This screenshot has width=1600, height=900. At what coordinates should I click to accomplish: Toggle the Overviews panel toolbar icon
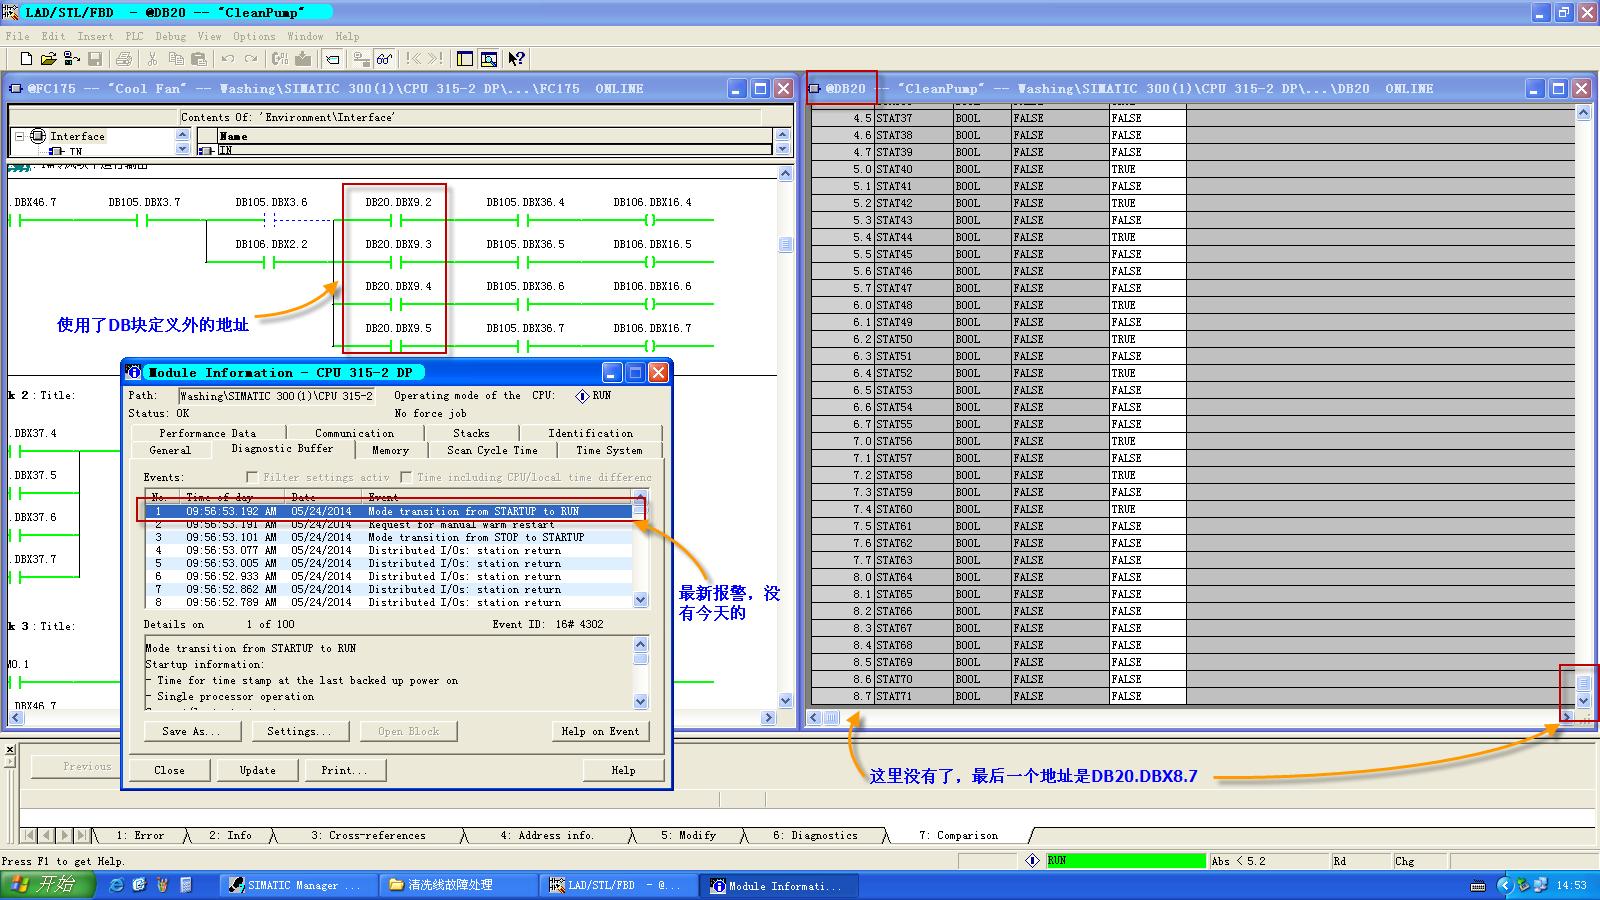[x=464, y=59]
